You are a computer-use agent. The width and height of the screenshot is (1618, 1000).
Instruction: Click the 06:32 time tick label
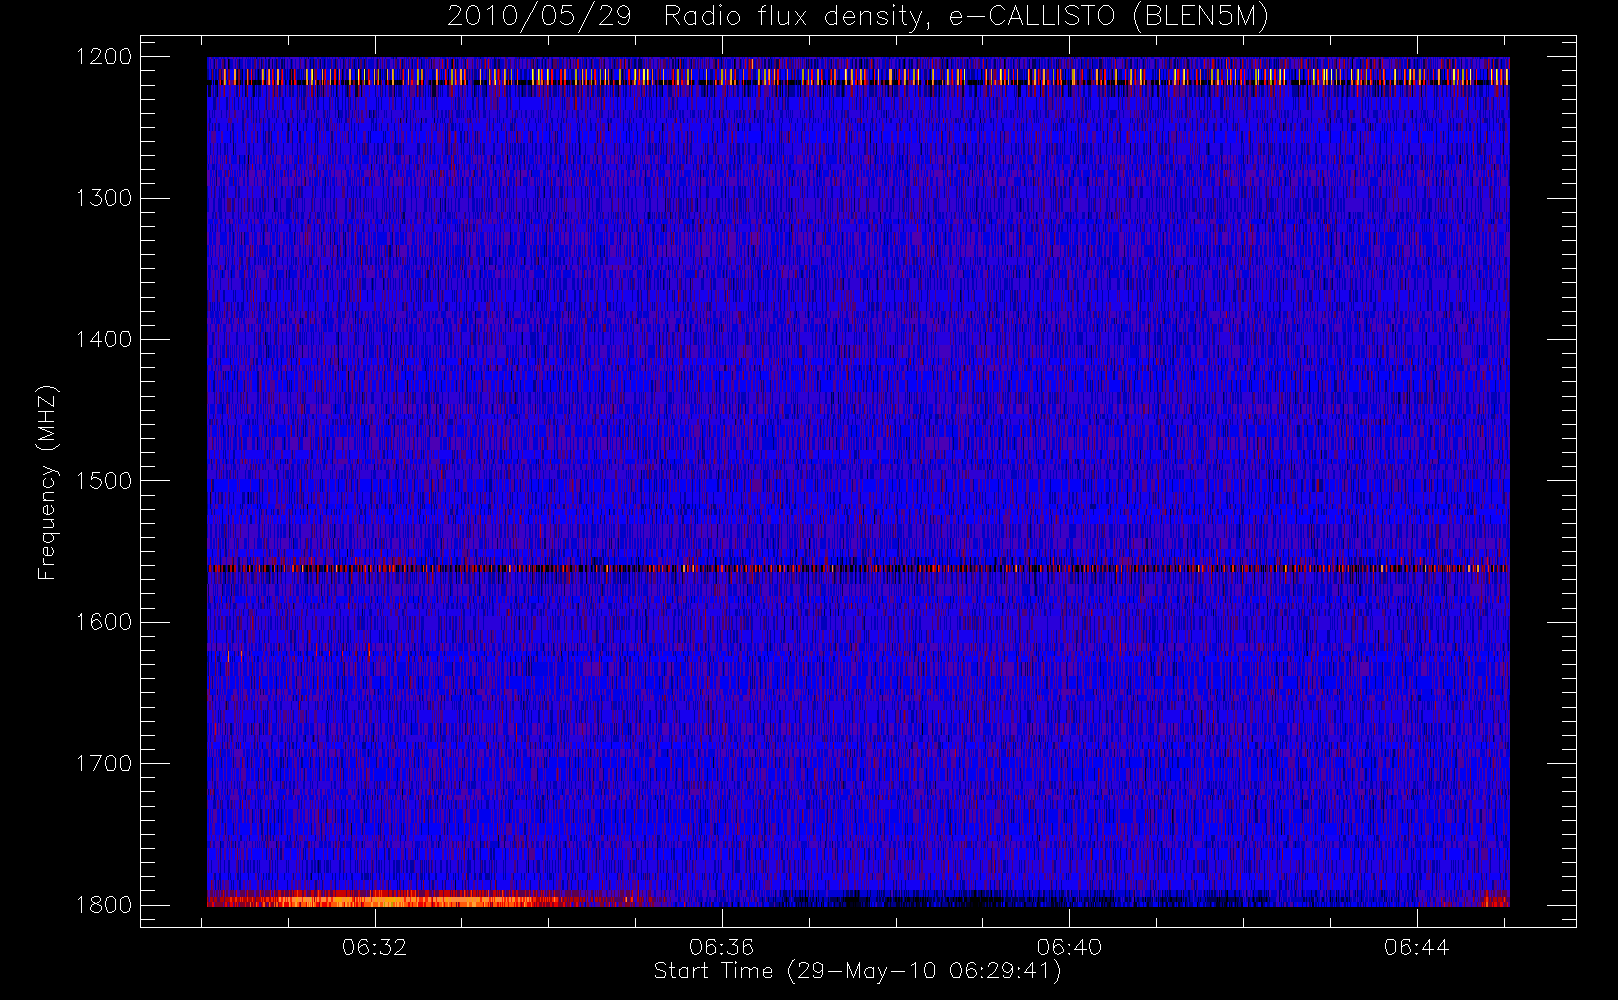coord(375,947)
